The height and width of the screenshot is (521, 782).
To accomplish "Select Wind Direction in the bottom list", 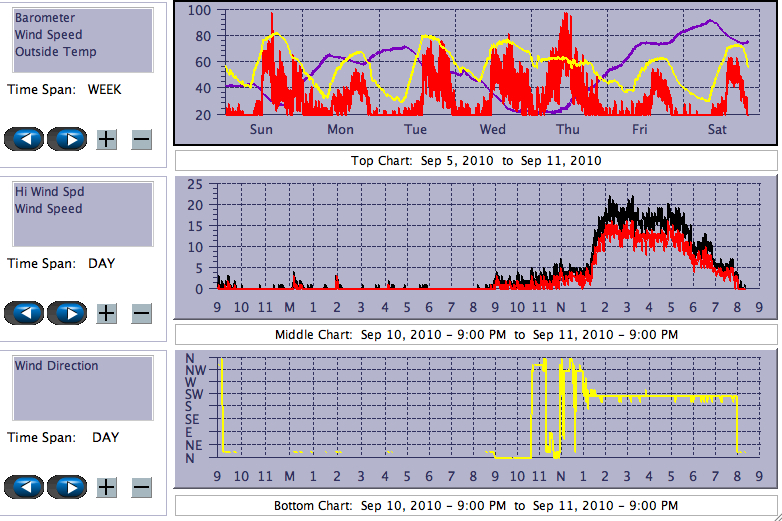I will (x=56, y=366).
